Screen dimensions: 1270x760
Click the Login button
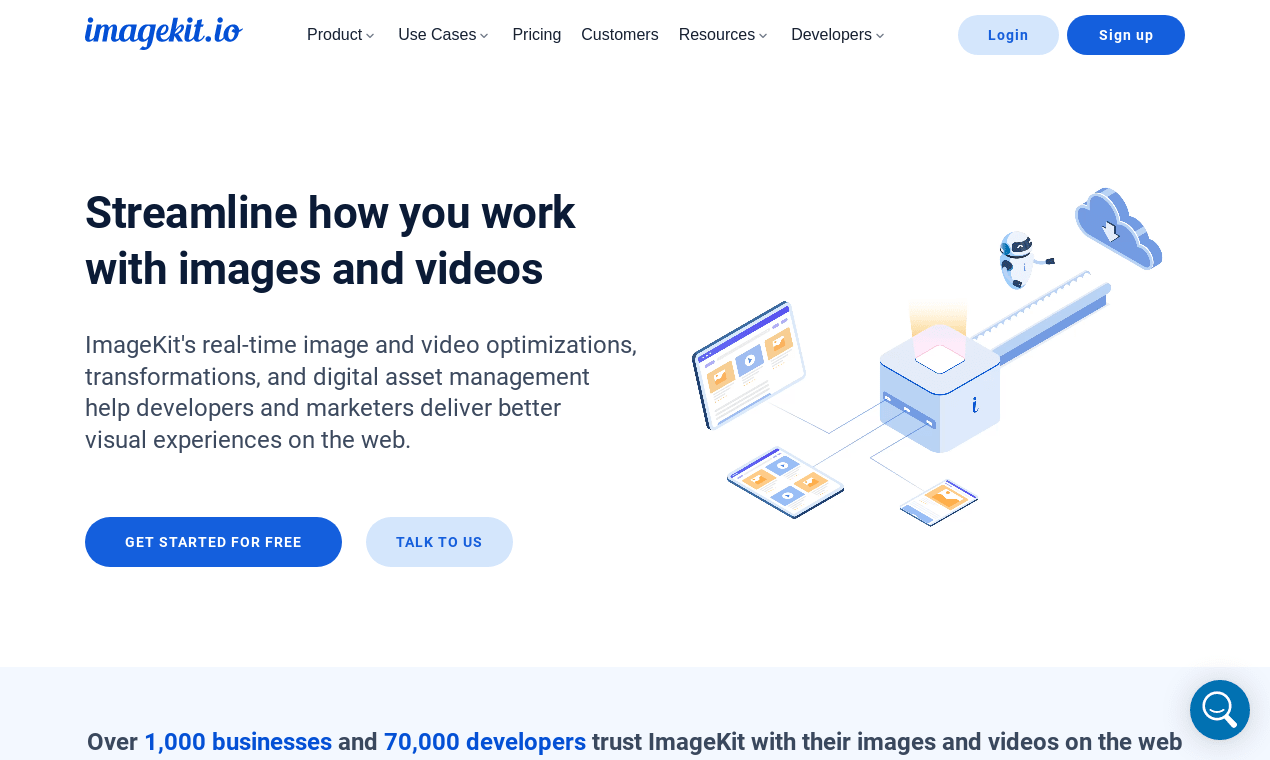click(1008, 35)
